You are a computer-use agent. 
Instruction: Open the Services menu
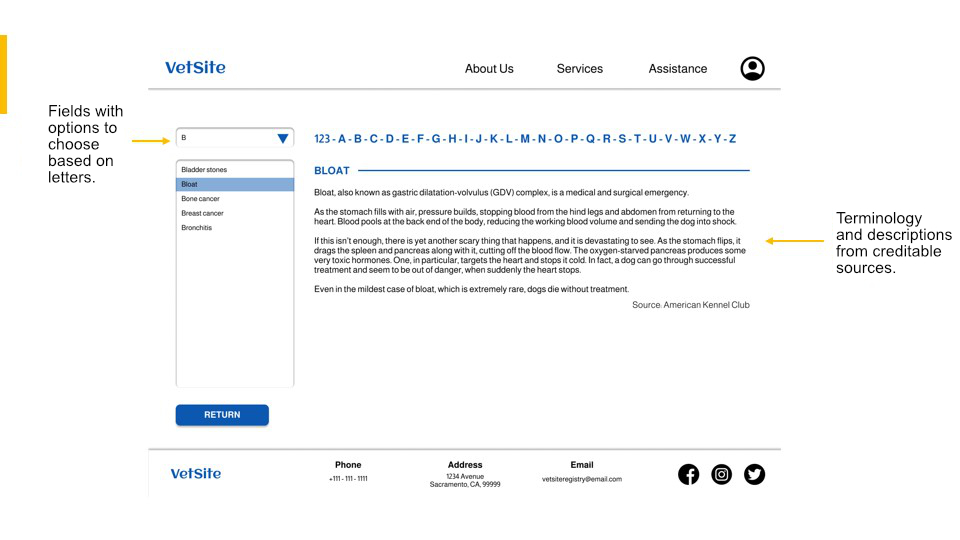click(x=579, y=69)
